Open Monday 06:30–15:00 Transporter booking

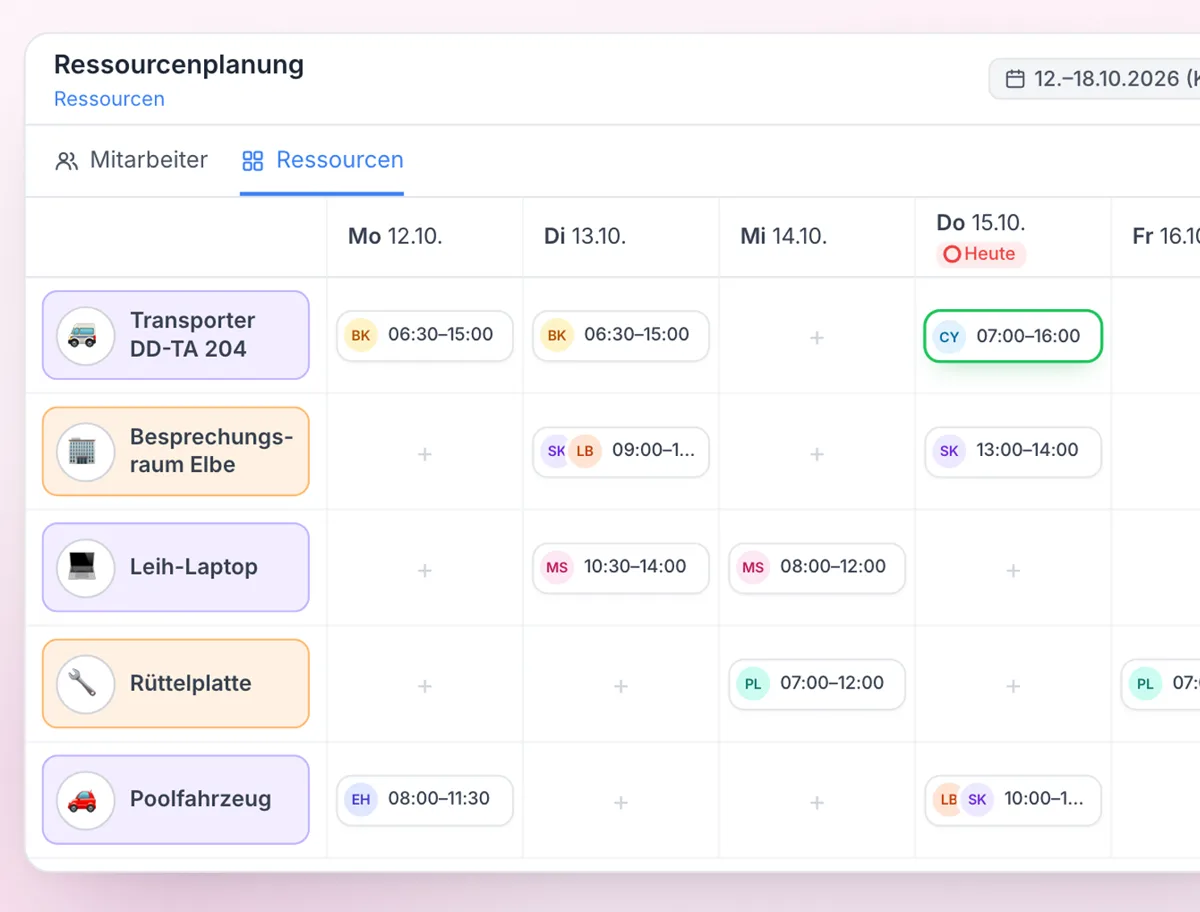[425, 335]
